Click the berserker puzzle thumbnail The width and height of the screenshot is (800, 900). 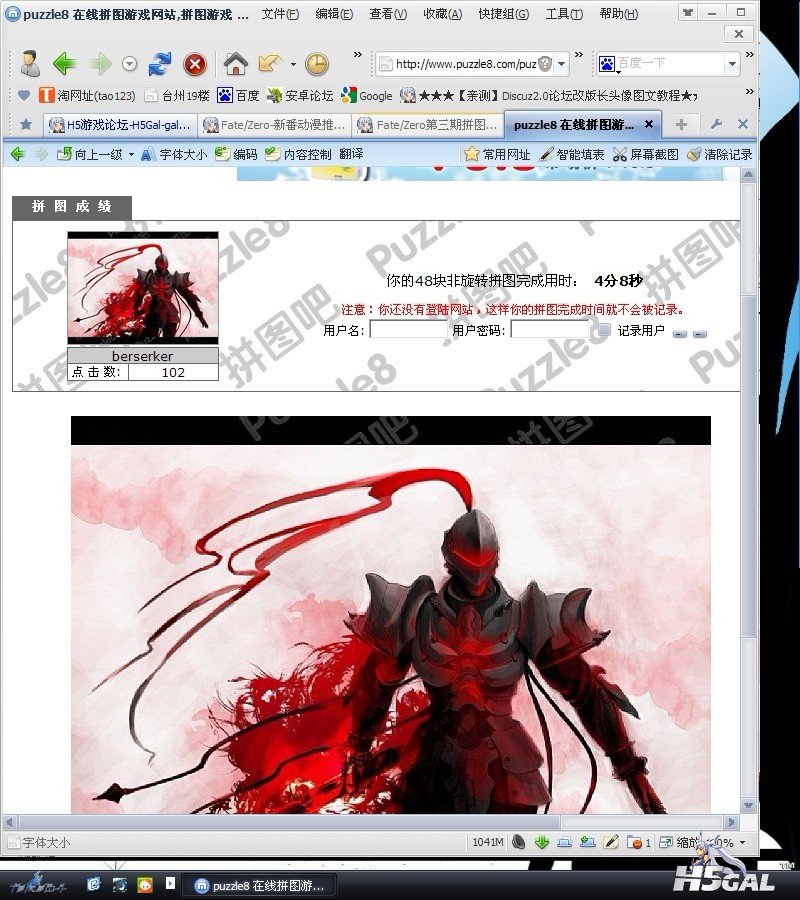[142, 288]
